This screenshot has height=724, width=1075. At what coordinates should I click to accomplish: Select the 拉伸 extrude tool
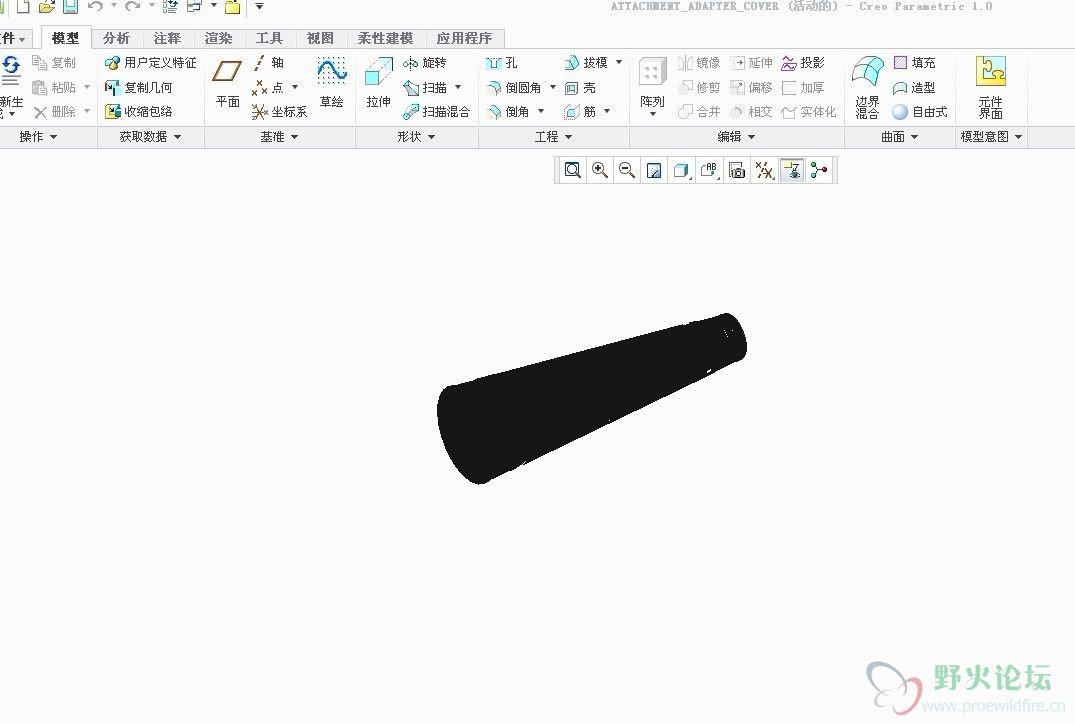pyautogui.click(x=378, y=83)
